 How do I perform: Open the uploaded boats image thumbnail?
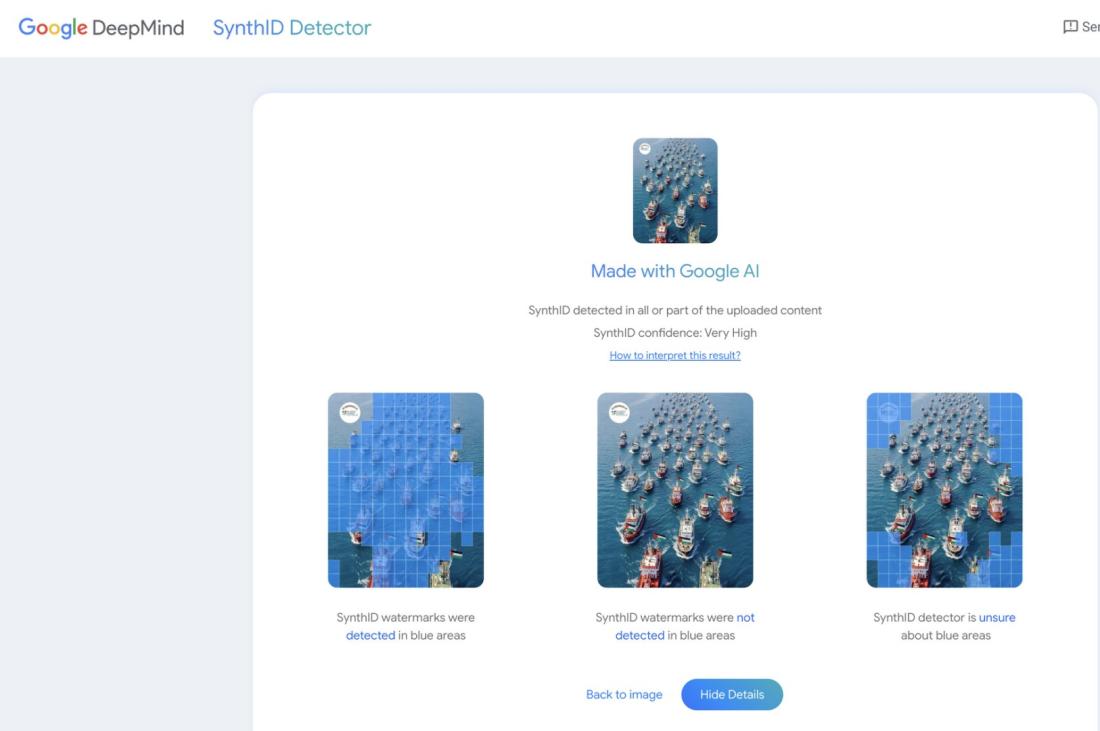(675, 191)
